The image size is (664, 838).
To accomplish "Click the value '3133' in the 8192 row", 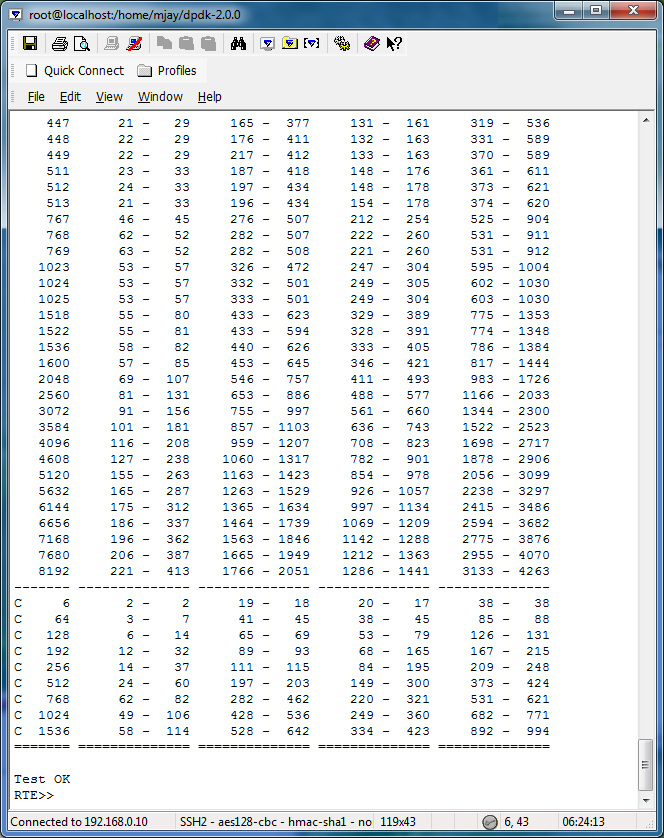I will click(x=478, y=571).
